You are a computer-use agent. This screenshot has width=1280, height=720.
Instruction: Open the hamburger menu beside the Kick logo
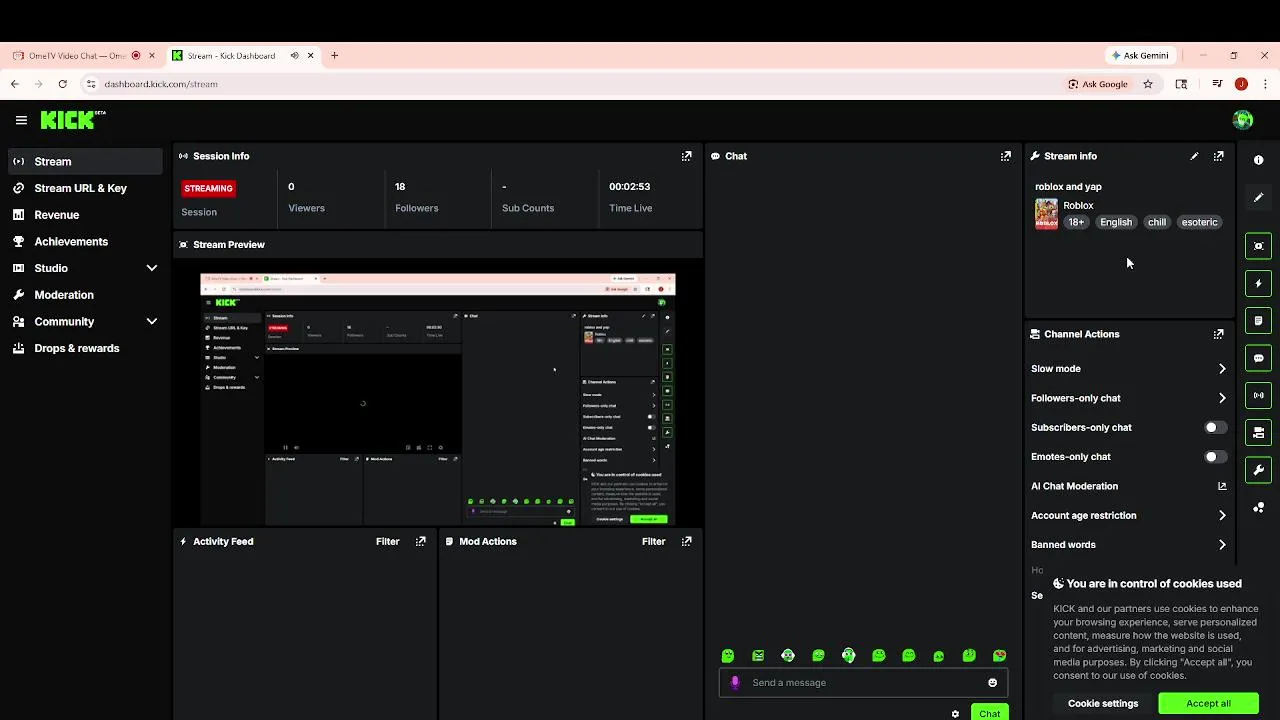(x=21, y=120)
